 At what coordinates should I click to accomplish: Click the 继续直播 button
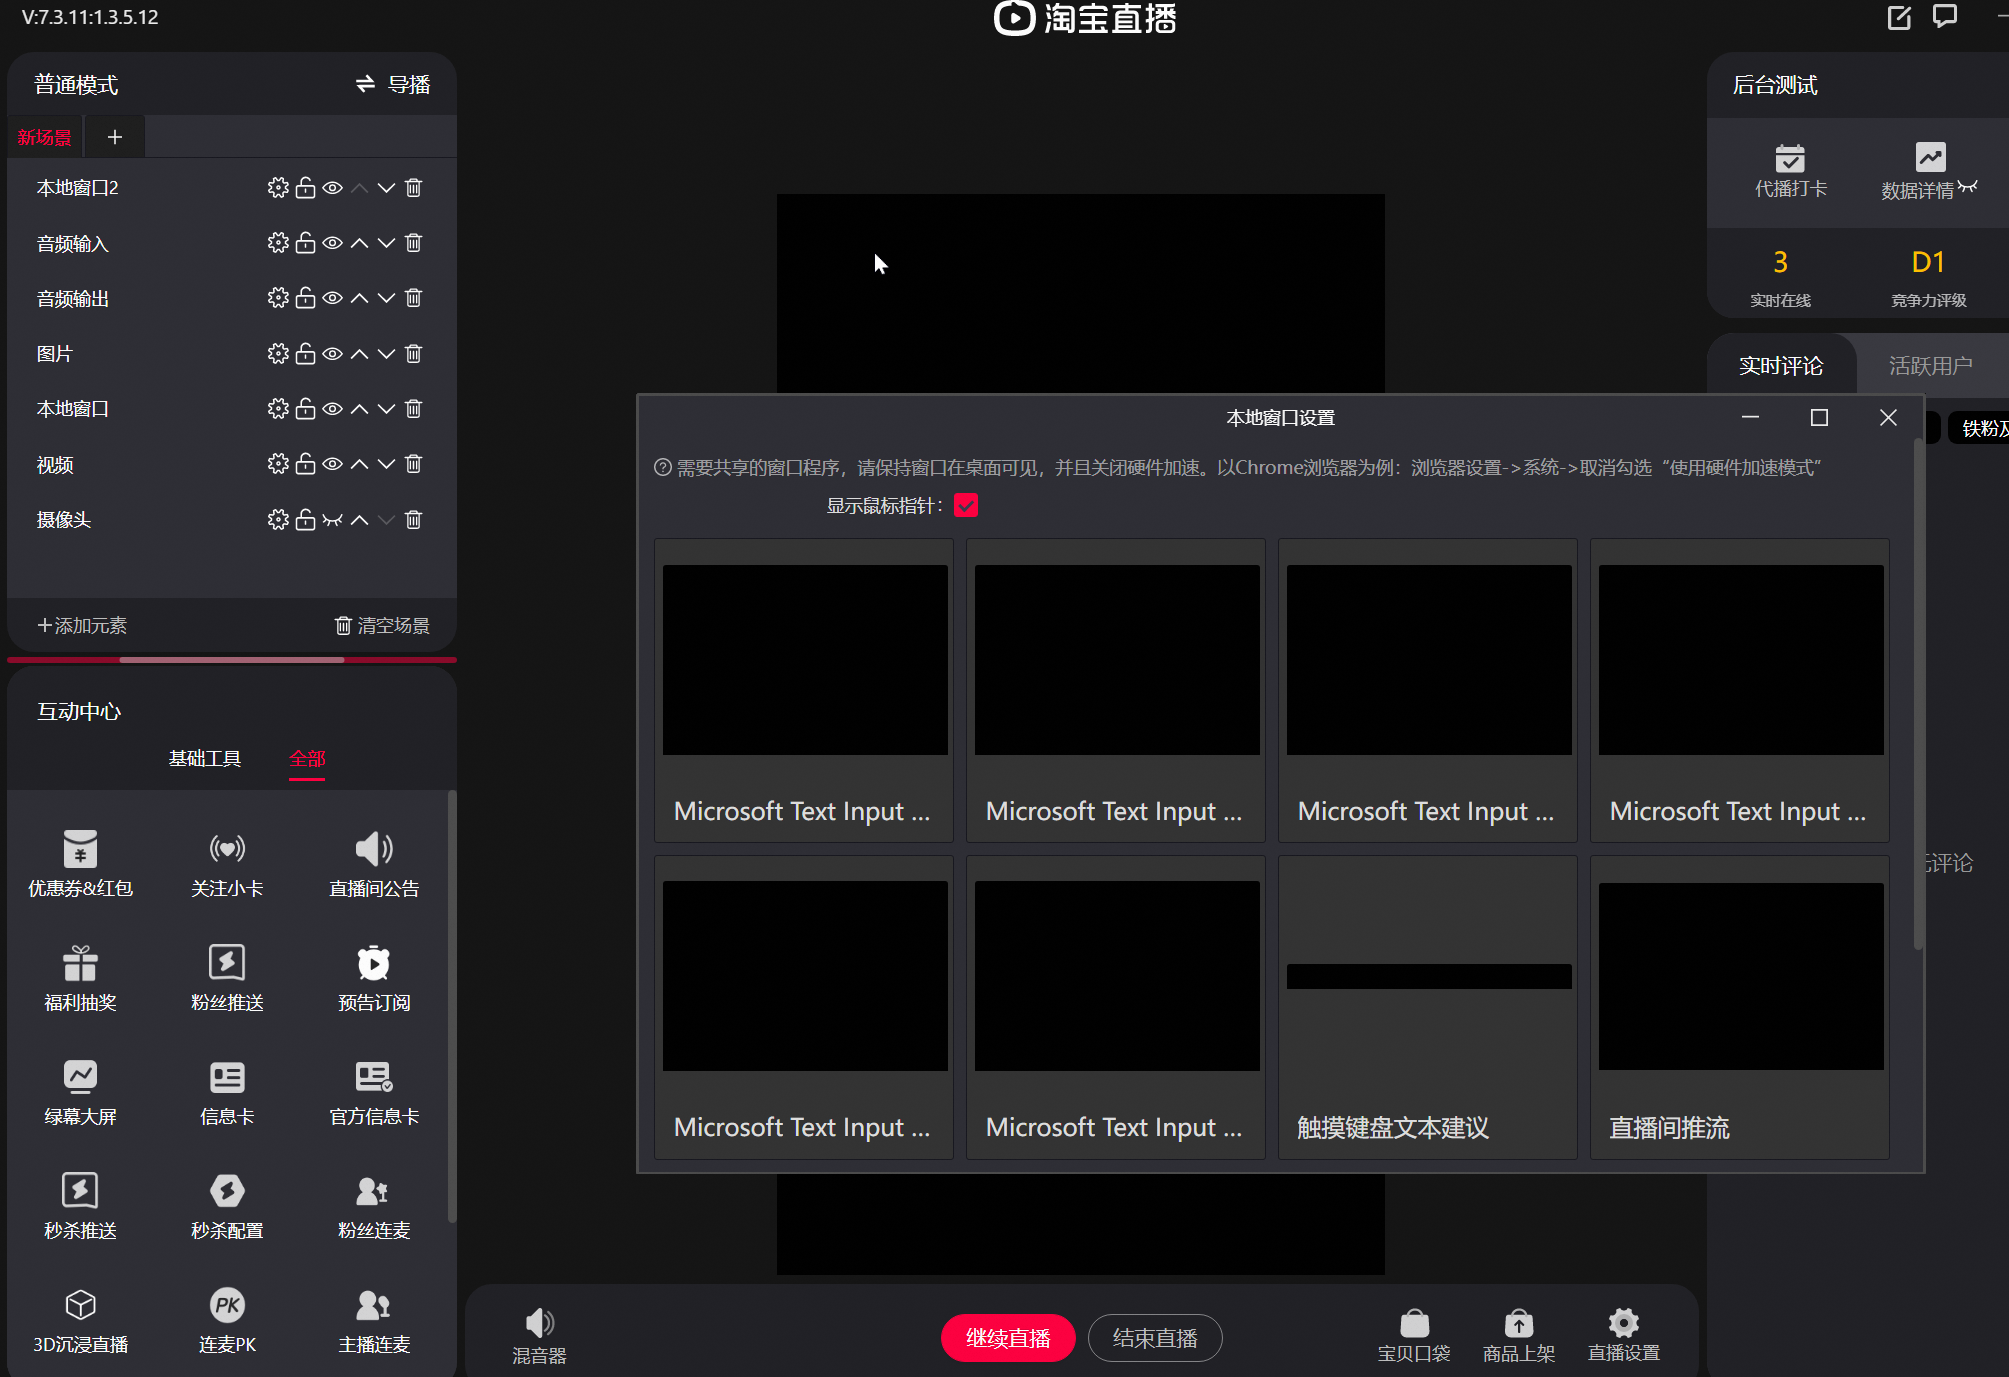click(1007, 1337)
